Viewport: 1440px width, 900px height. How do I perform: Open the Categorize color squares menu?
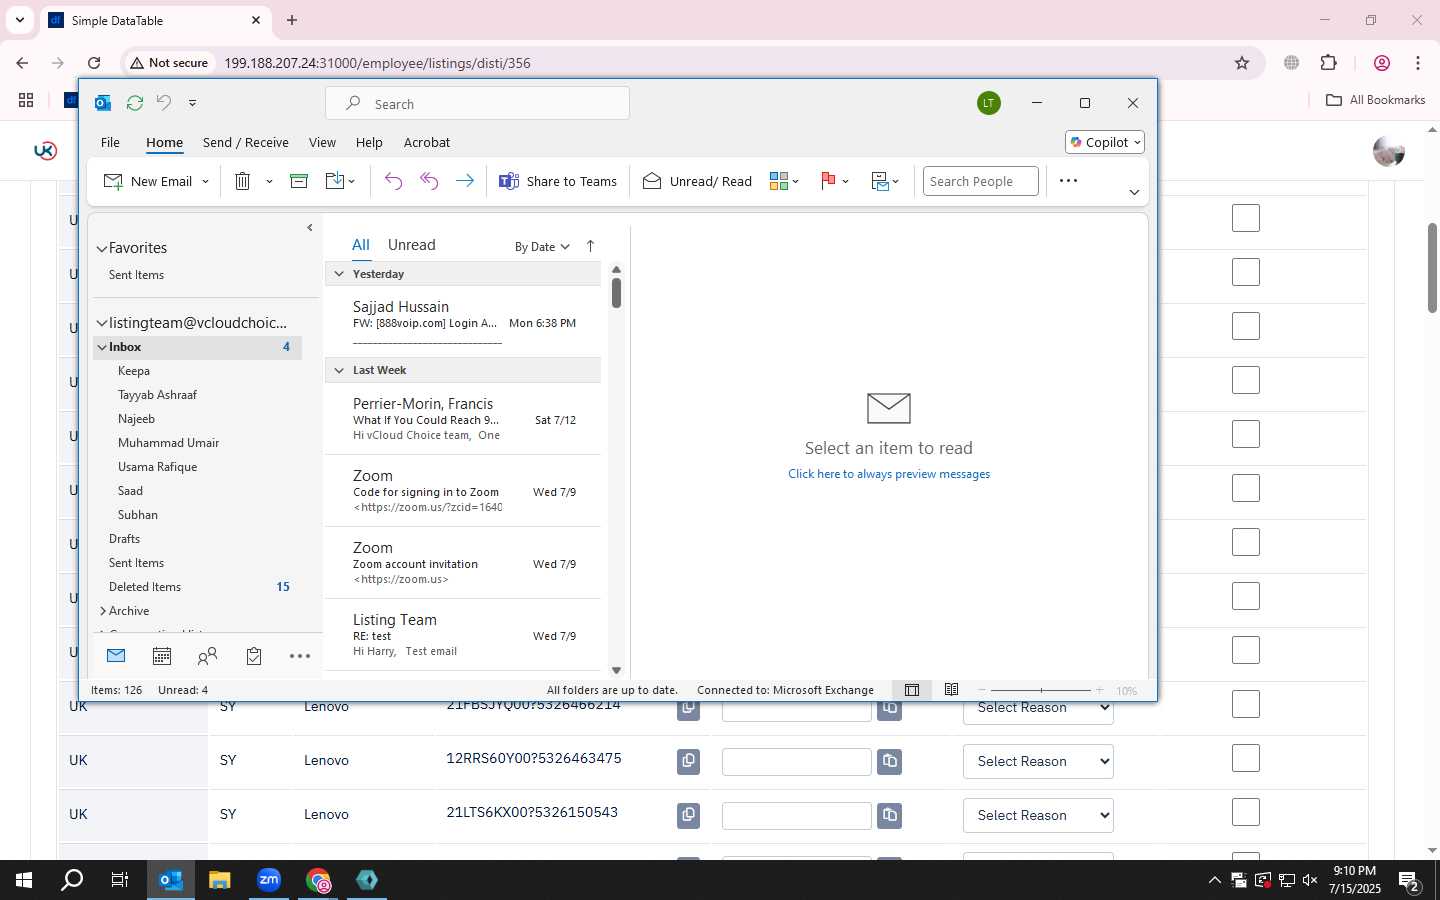pos(784,181)
